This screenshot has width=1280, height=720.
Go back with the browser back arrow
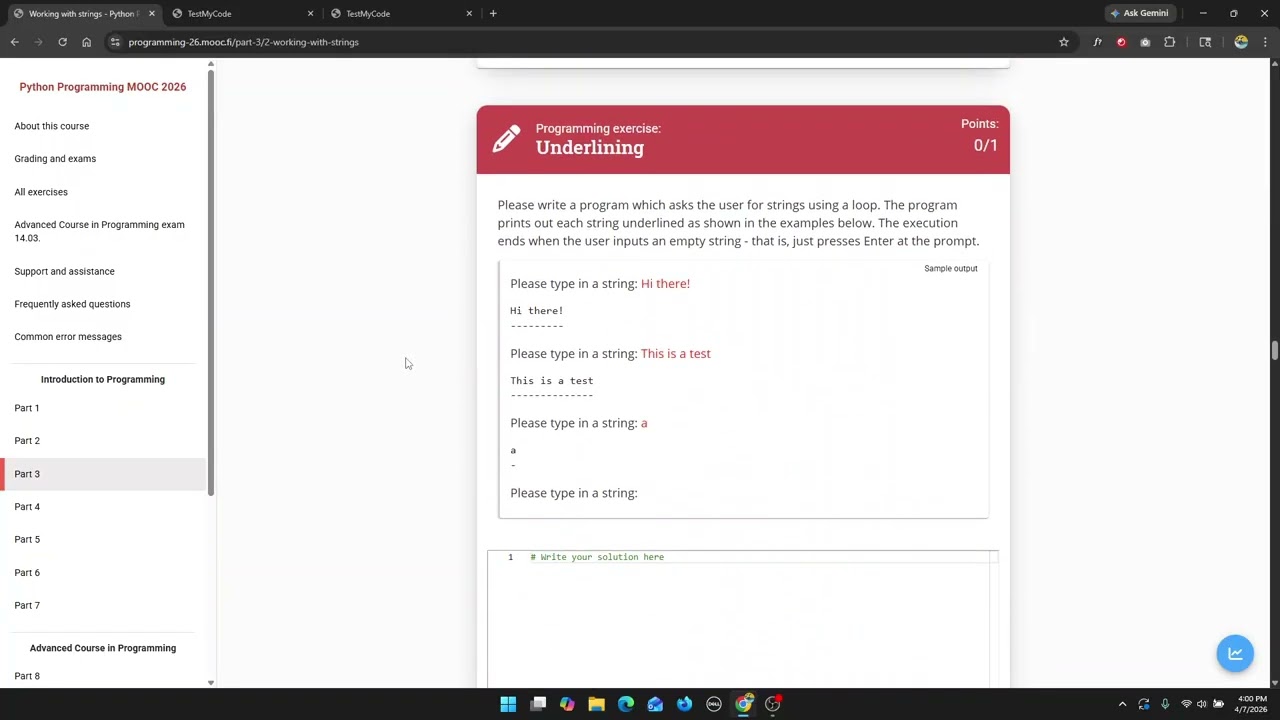tap(15, 42)
